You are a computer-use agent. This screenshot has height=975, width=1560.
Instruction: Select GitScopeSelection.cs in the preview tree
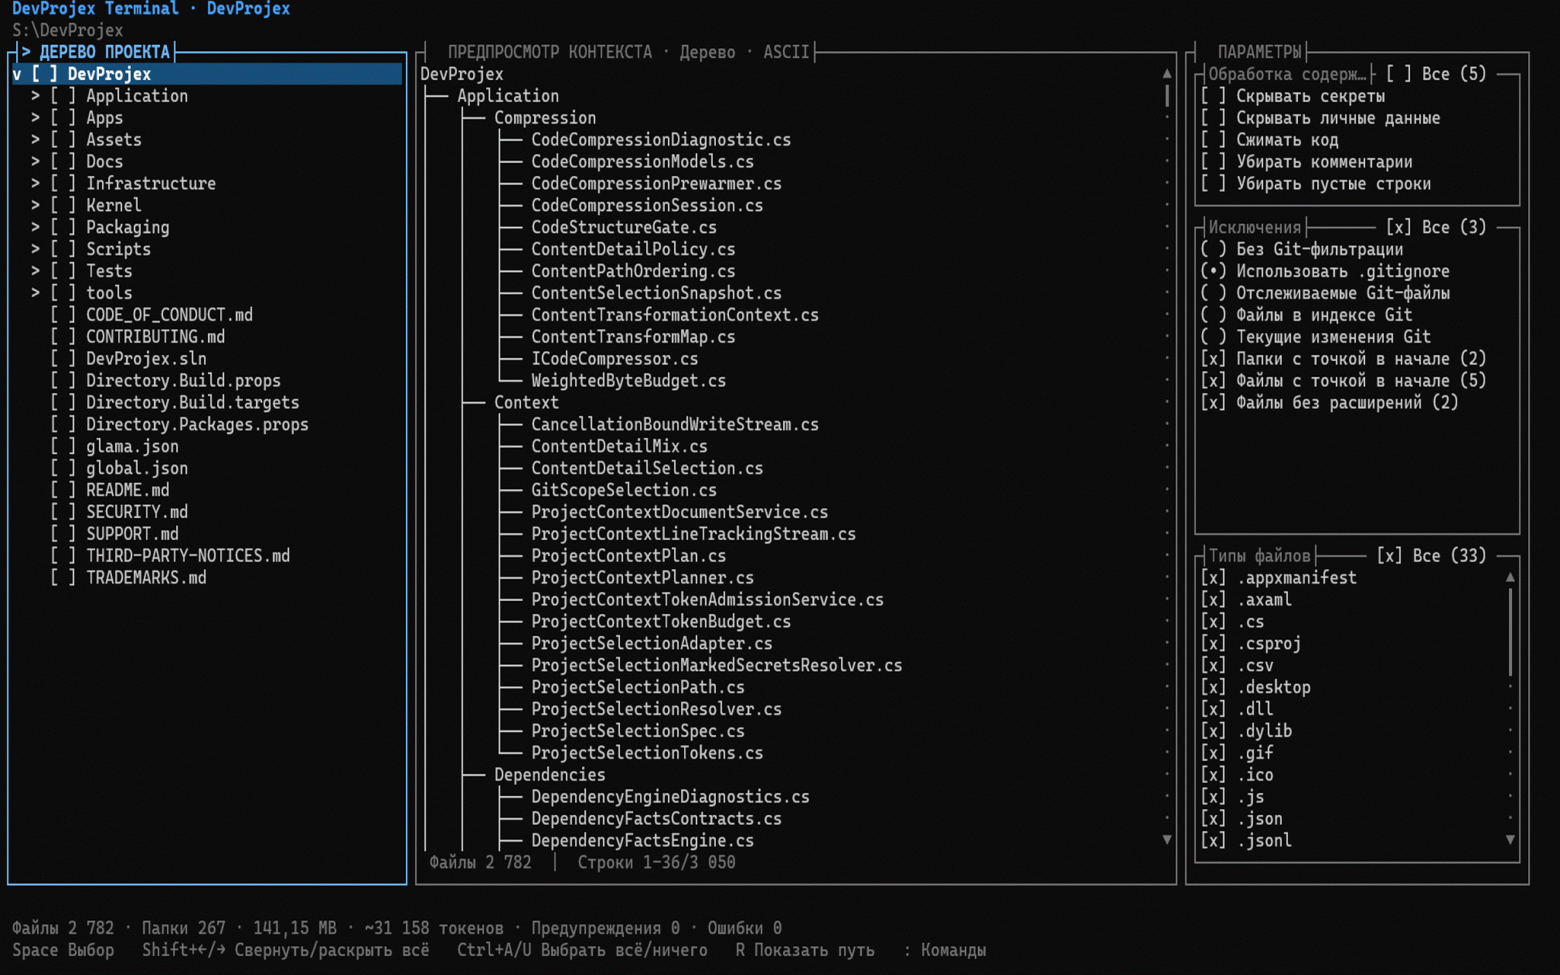coord(623,490)
